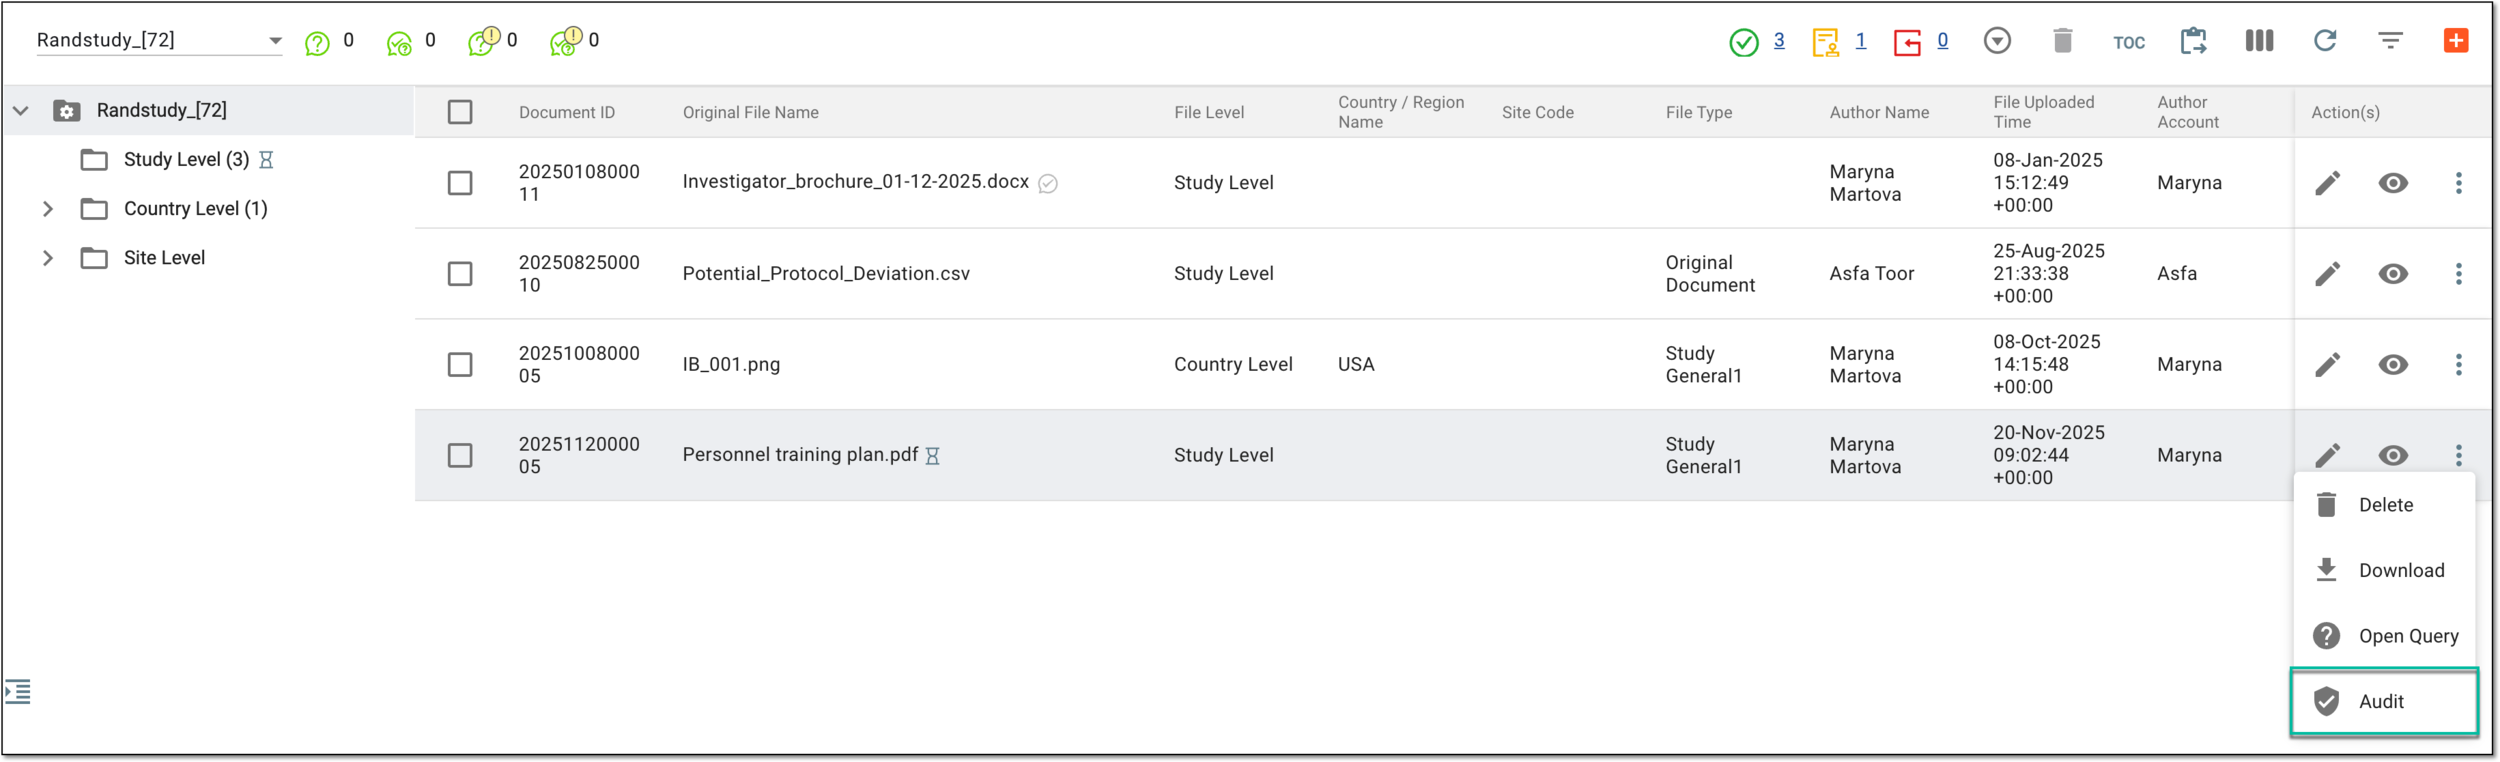Check the Potential_Protocol_Deviation.csv row checkbox
This screenshot has height=762, width=2500.
point(460,274)
